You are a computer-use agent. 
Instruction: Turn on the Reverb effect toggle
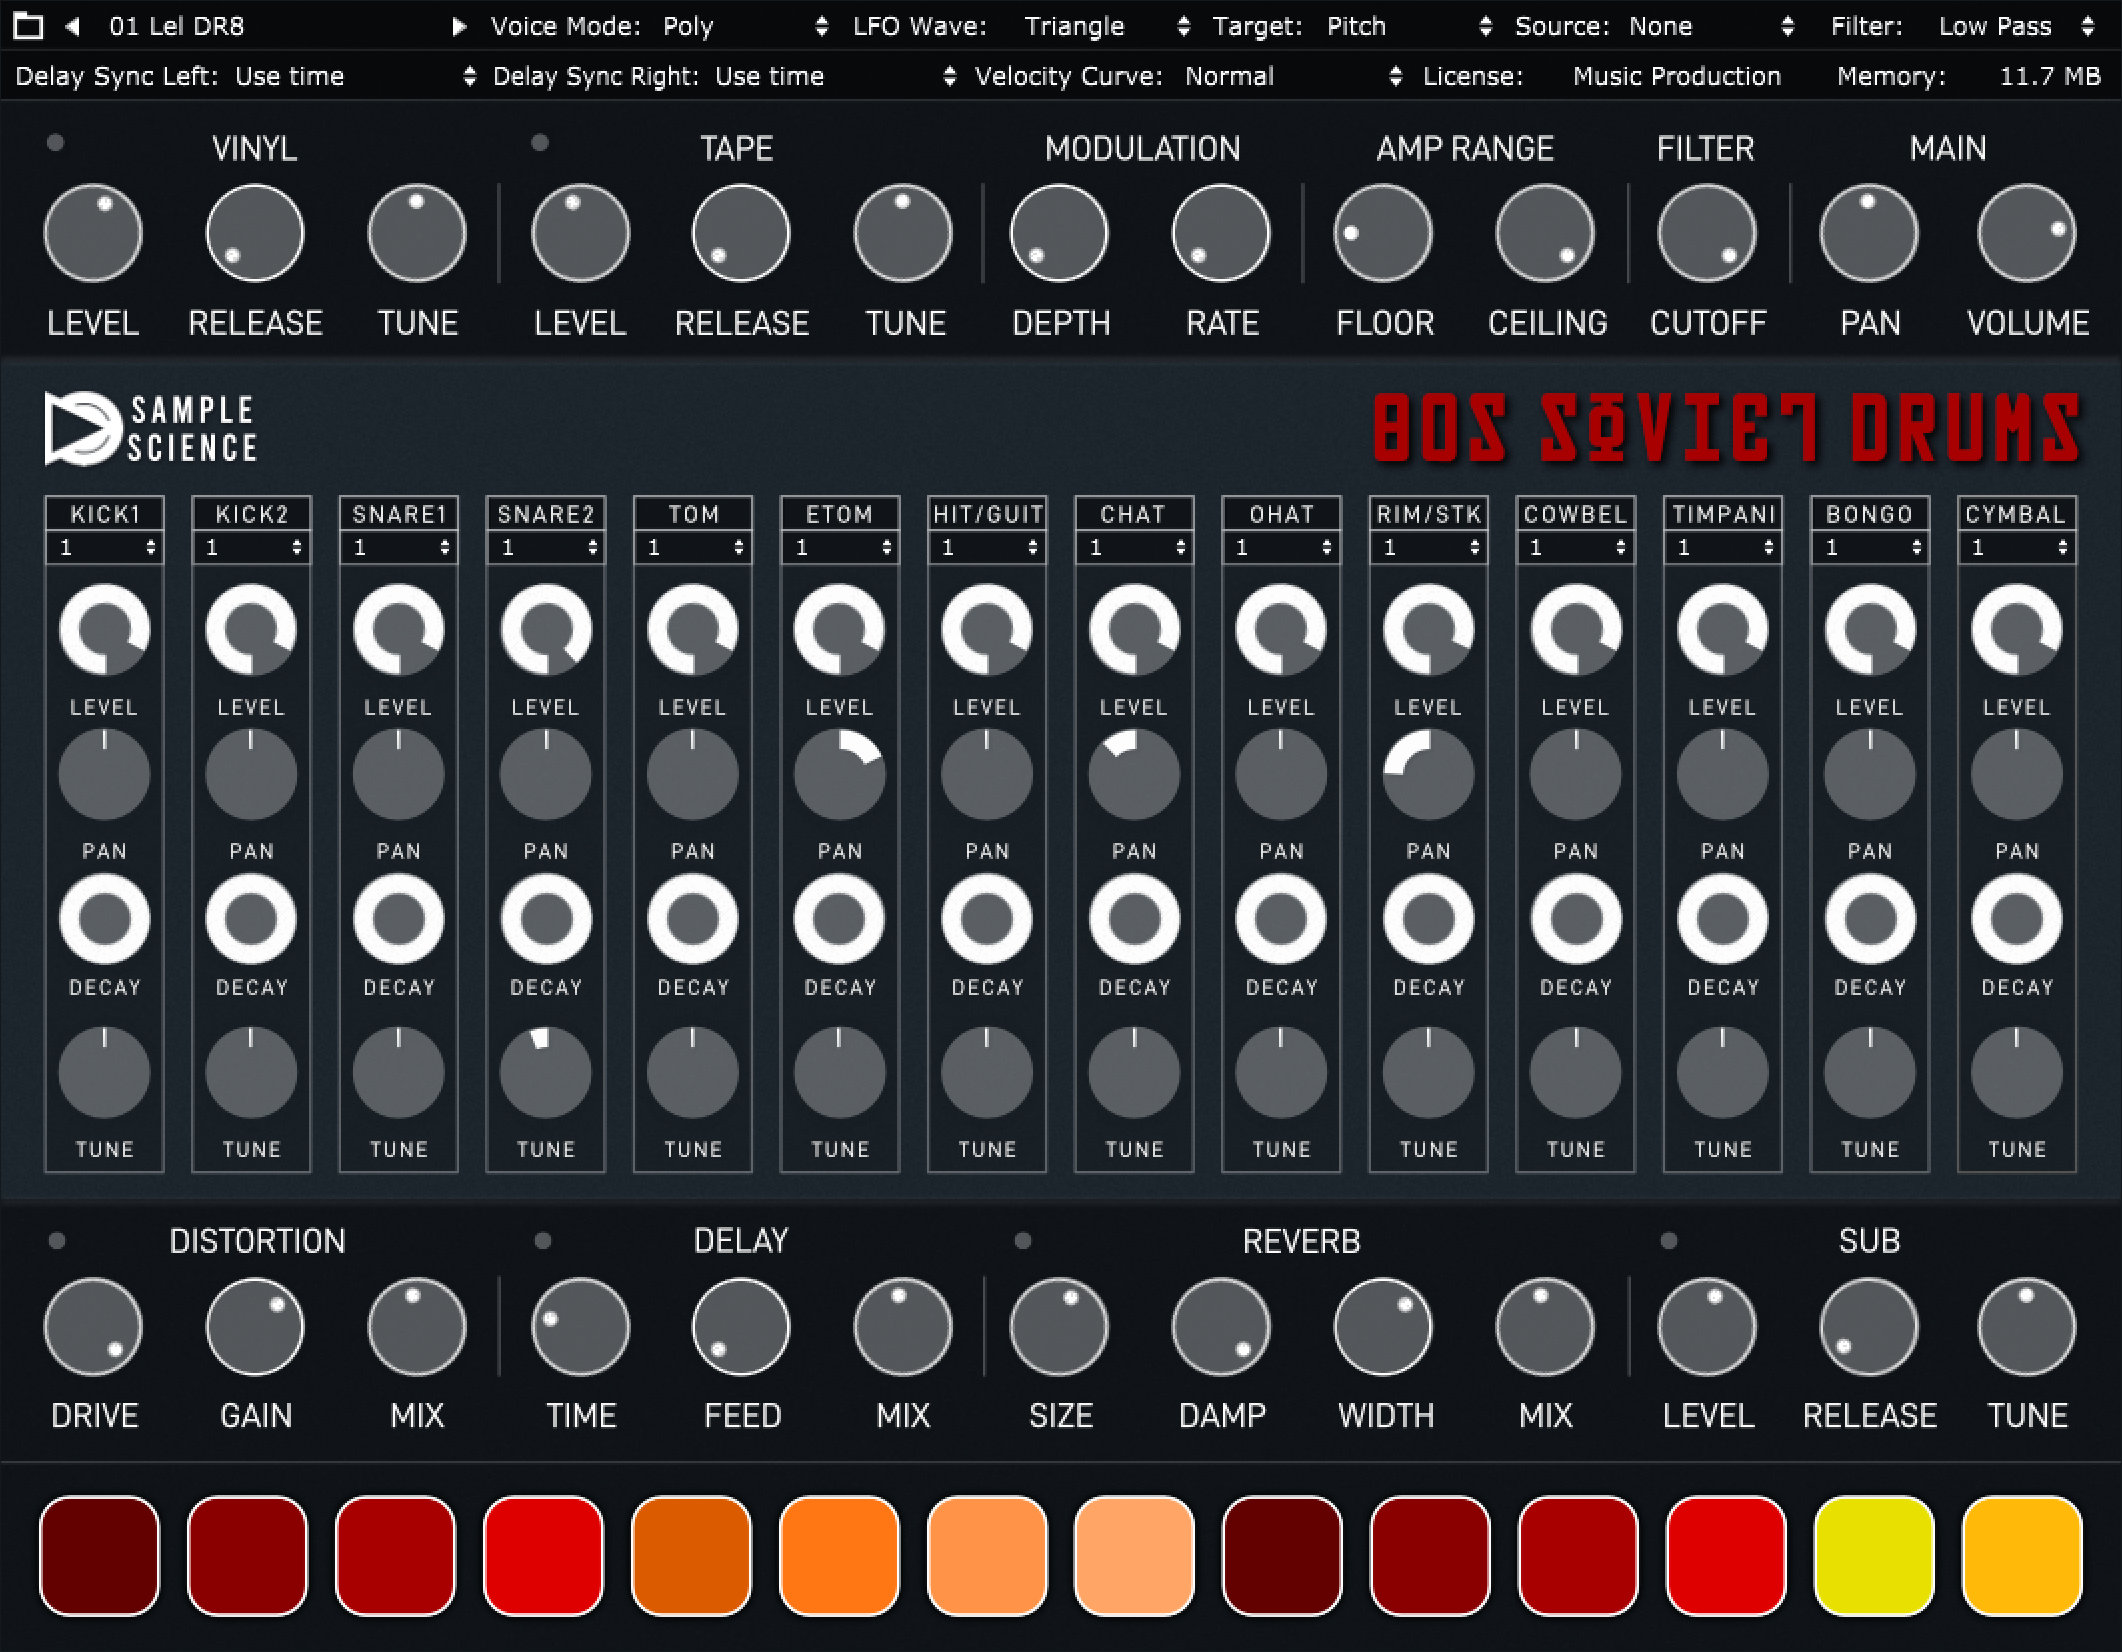pos(1025,1240)
